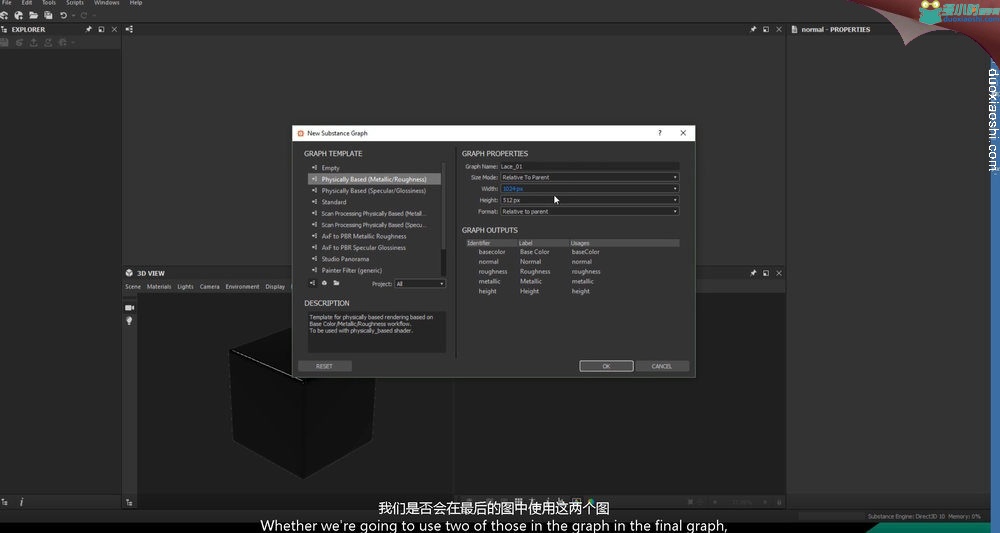This screenshot has width=1000, height=533.
Task: Click the redo arrow in main toolbar
Action: point(84,15)
